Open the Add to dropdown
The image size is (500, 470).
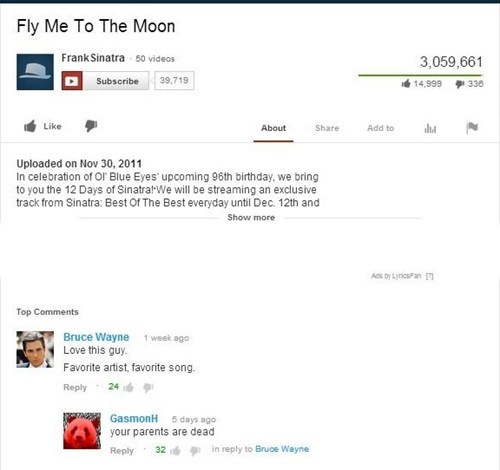click(381, 128)
